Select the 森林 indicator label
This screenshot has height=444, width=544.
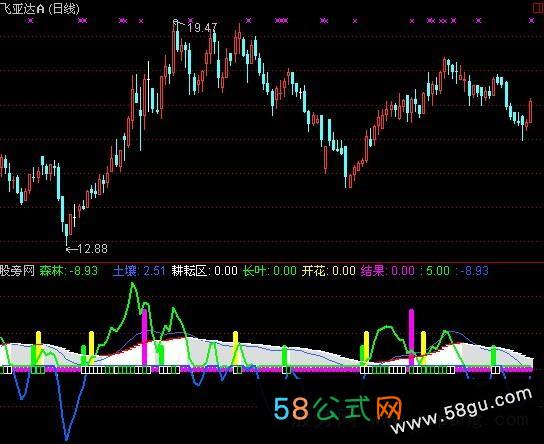point(51,271)
